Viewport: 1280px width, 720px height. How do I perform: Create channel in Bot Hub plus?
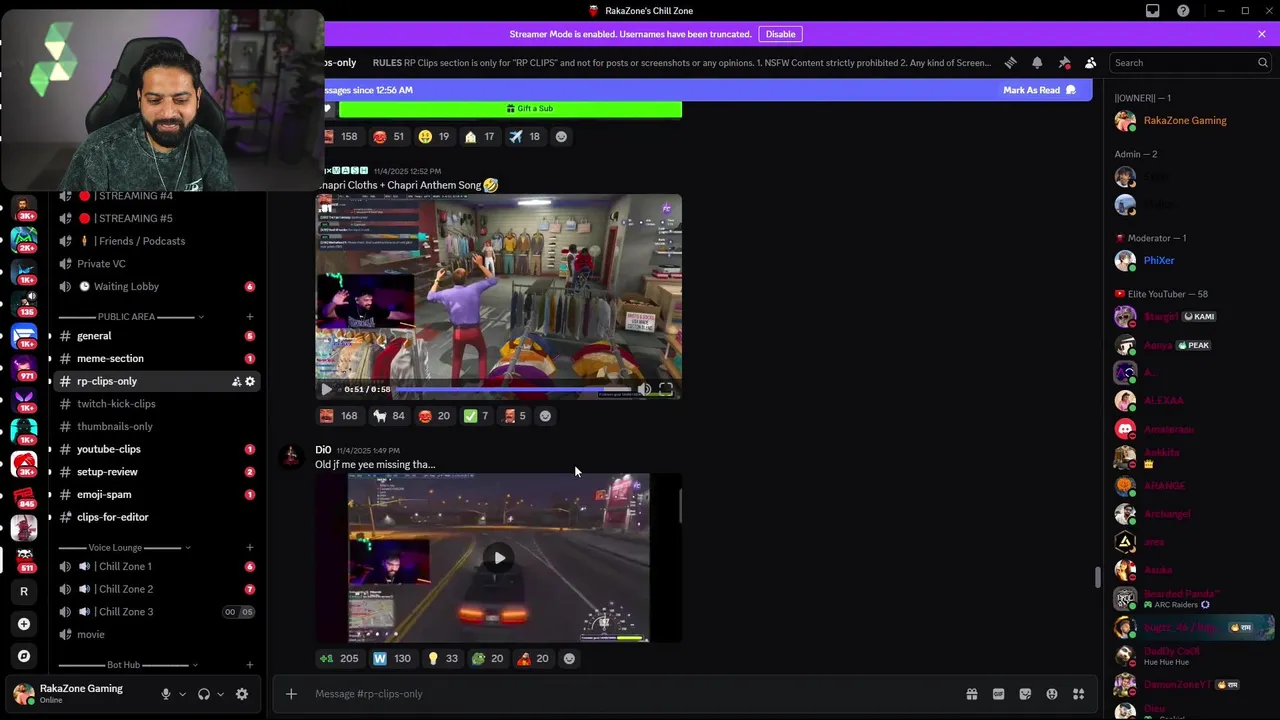click(250, 665)
